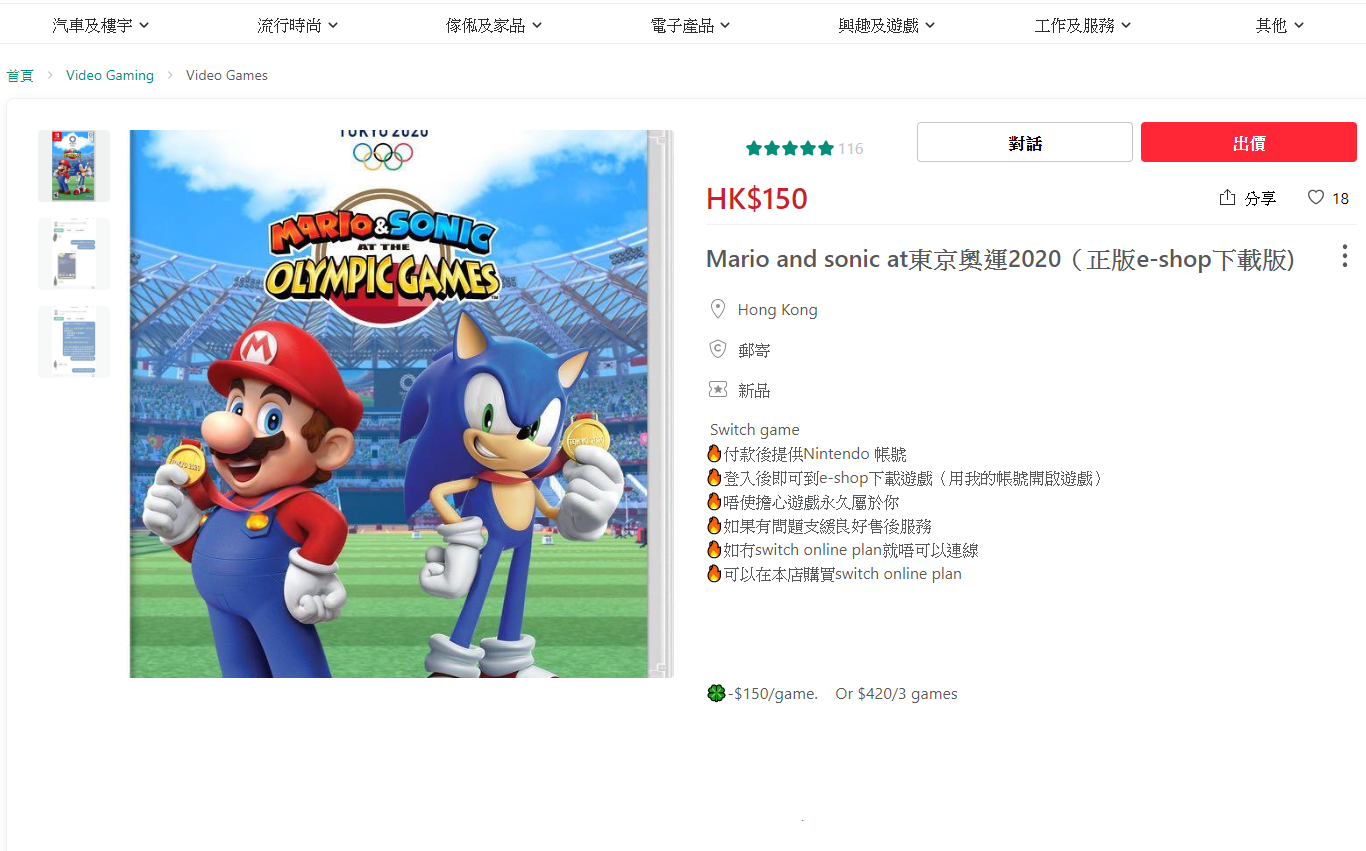
Task: Open the 工作及服務 menu
Action: [x=1083, y=25]
